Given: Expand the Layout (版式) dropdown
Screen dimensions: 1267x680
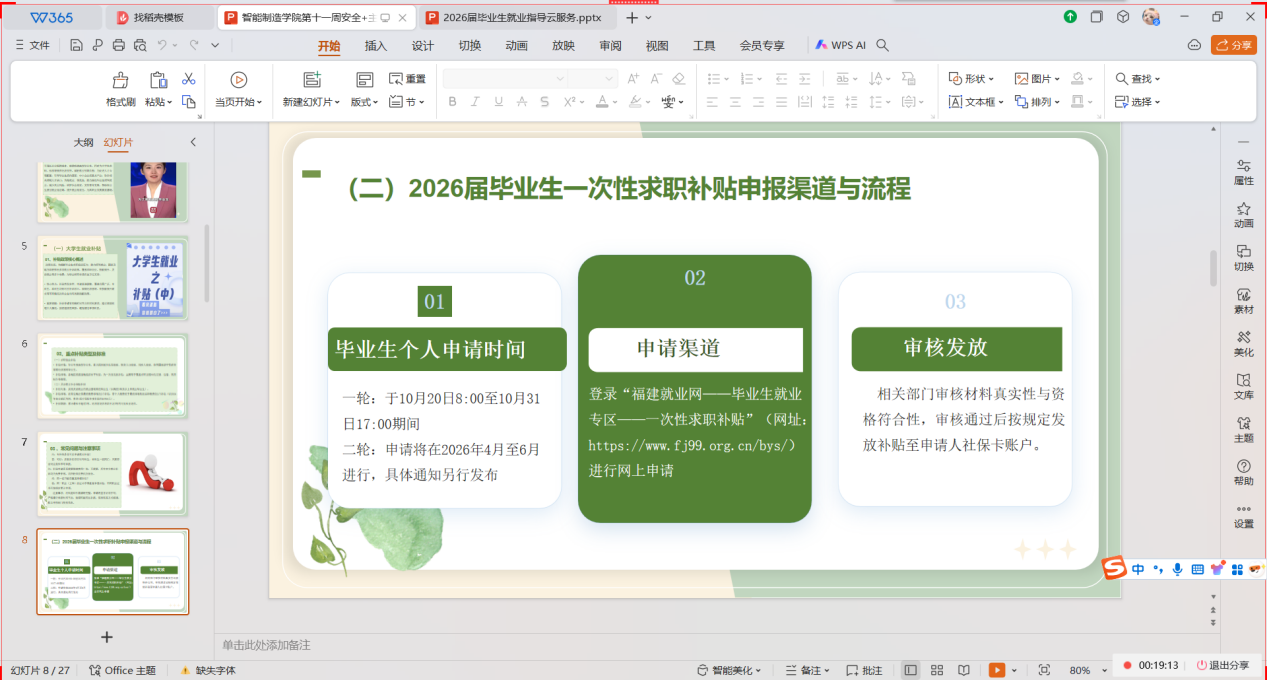Looking at the screenshot, I should click(x=364, y=102).
